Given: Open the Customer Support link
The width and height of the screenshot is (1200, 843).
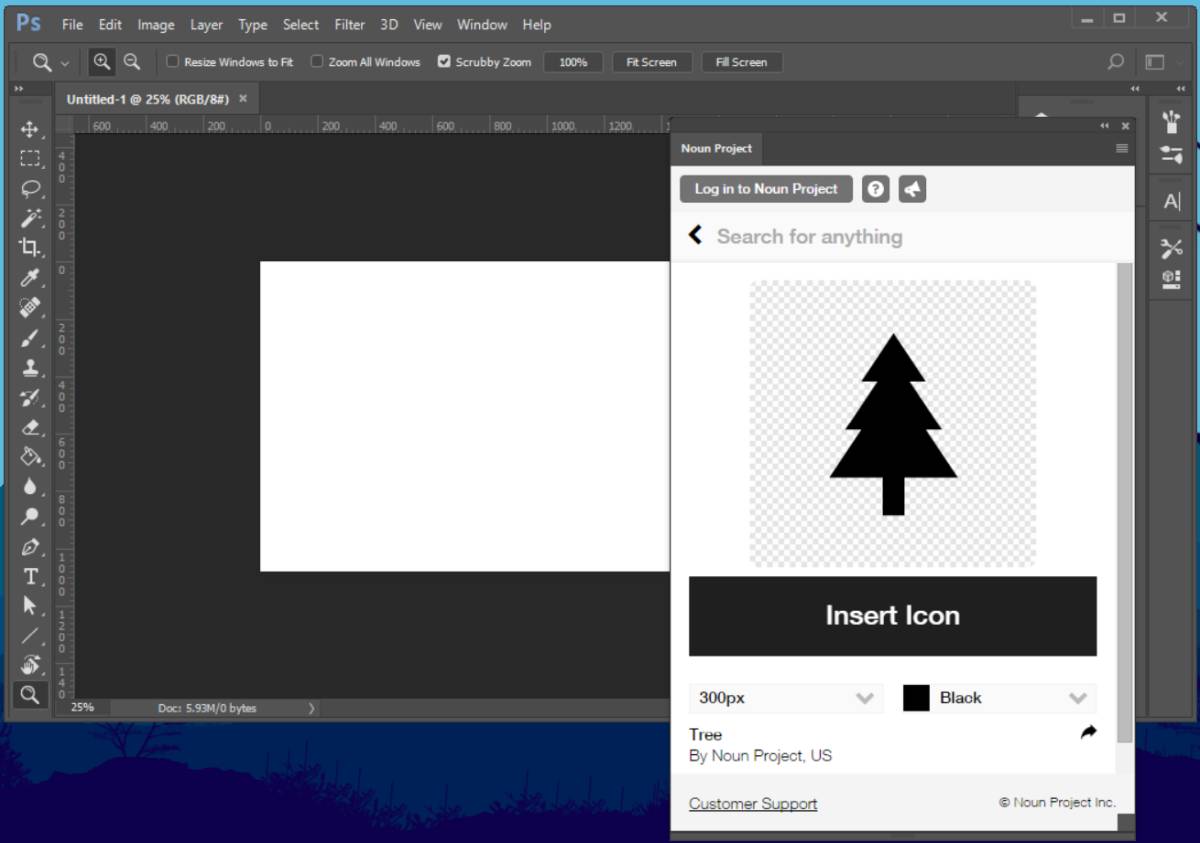Looking at the screenshot, I should coord(753,804).
